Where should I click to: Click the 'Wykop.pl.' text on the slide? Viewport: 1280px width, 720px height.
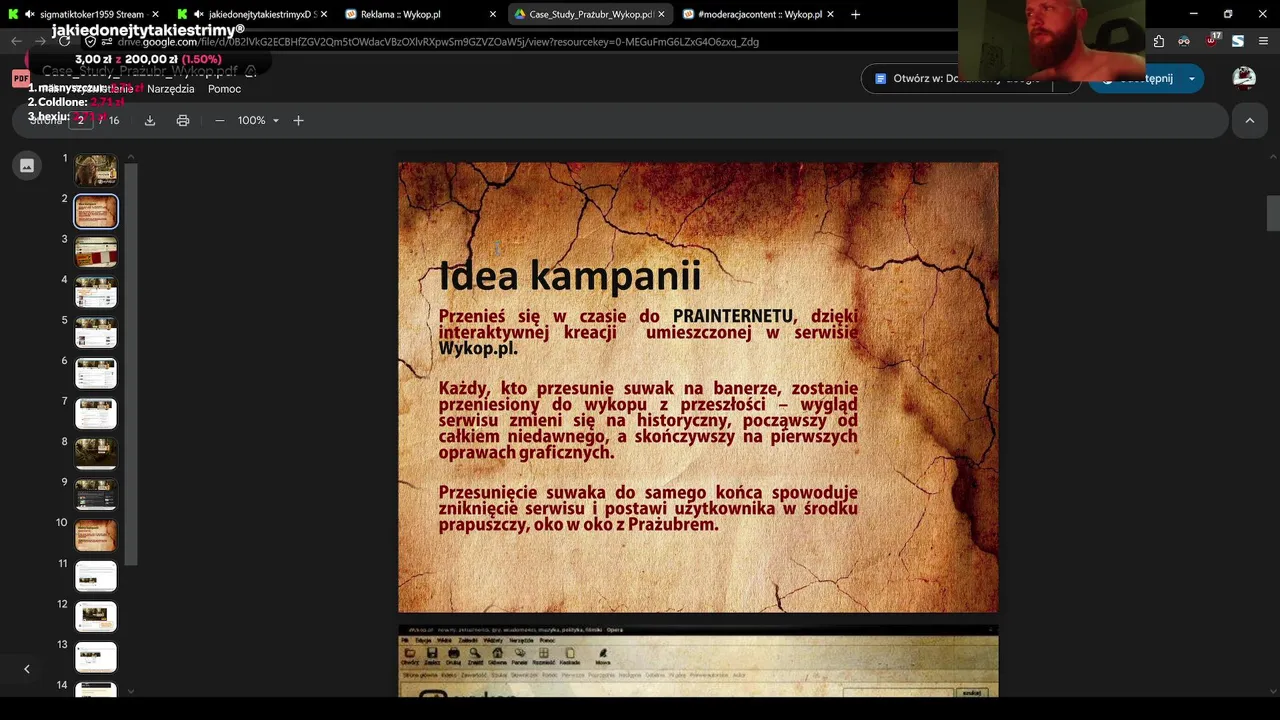click(478, 348)
